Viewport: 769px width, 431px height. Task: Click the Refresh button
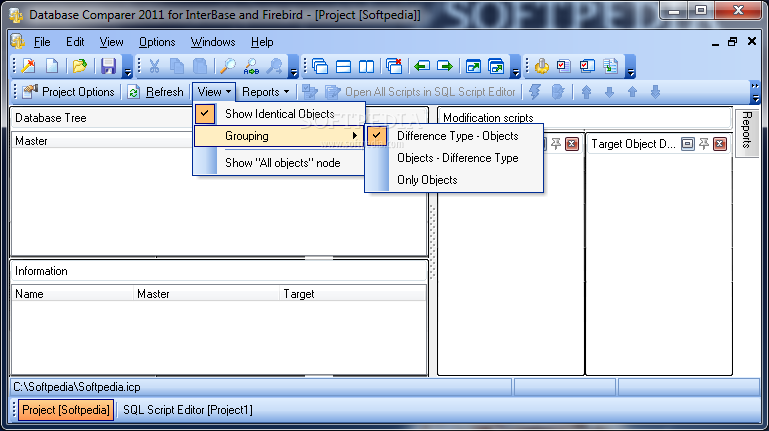[x=155, y=92]
